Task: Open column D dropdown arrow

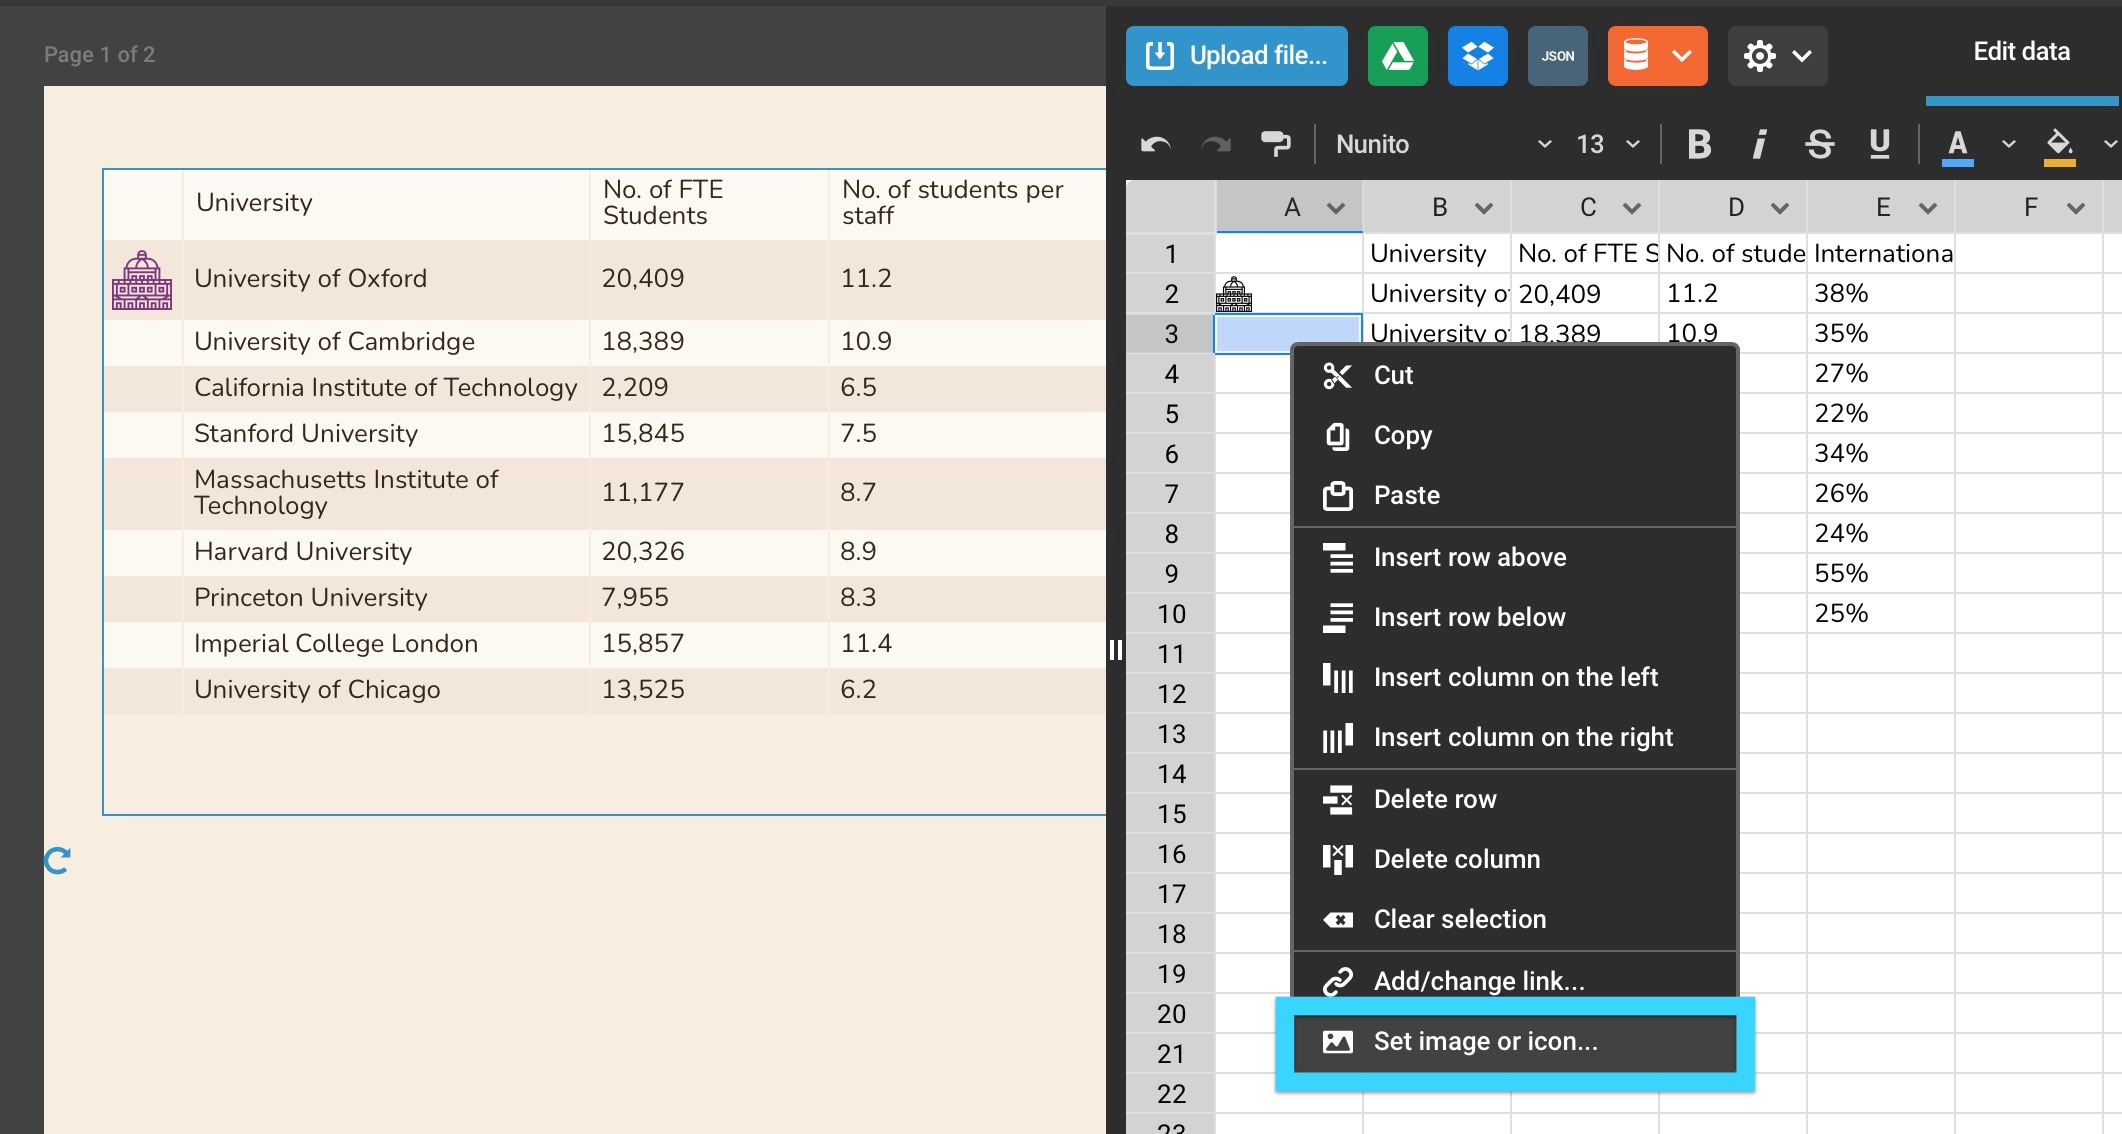Action: point(1780,208)
